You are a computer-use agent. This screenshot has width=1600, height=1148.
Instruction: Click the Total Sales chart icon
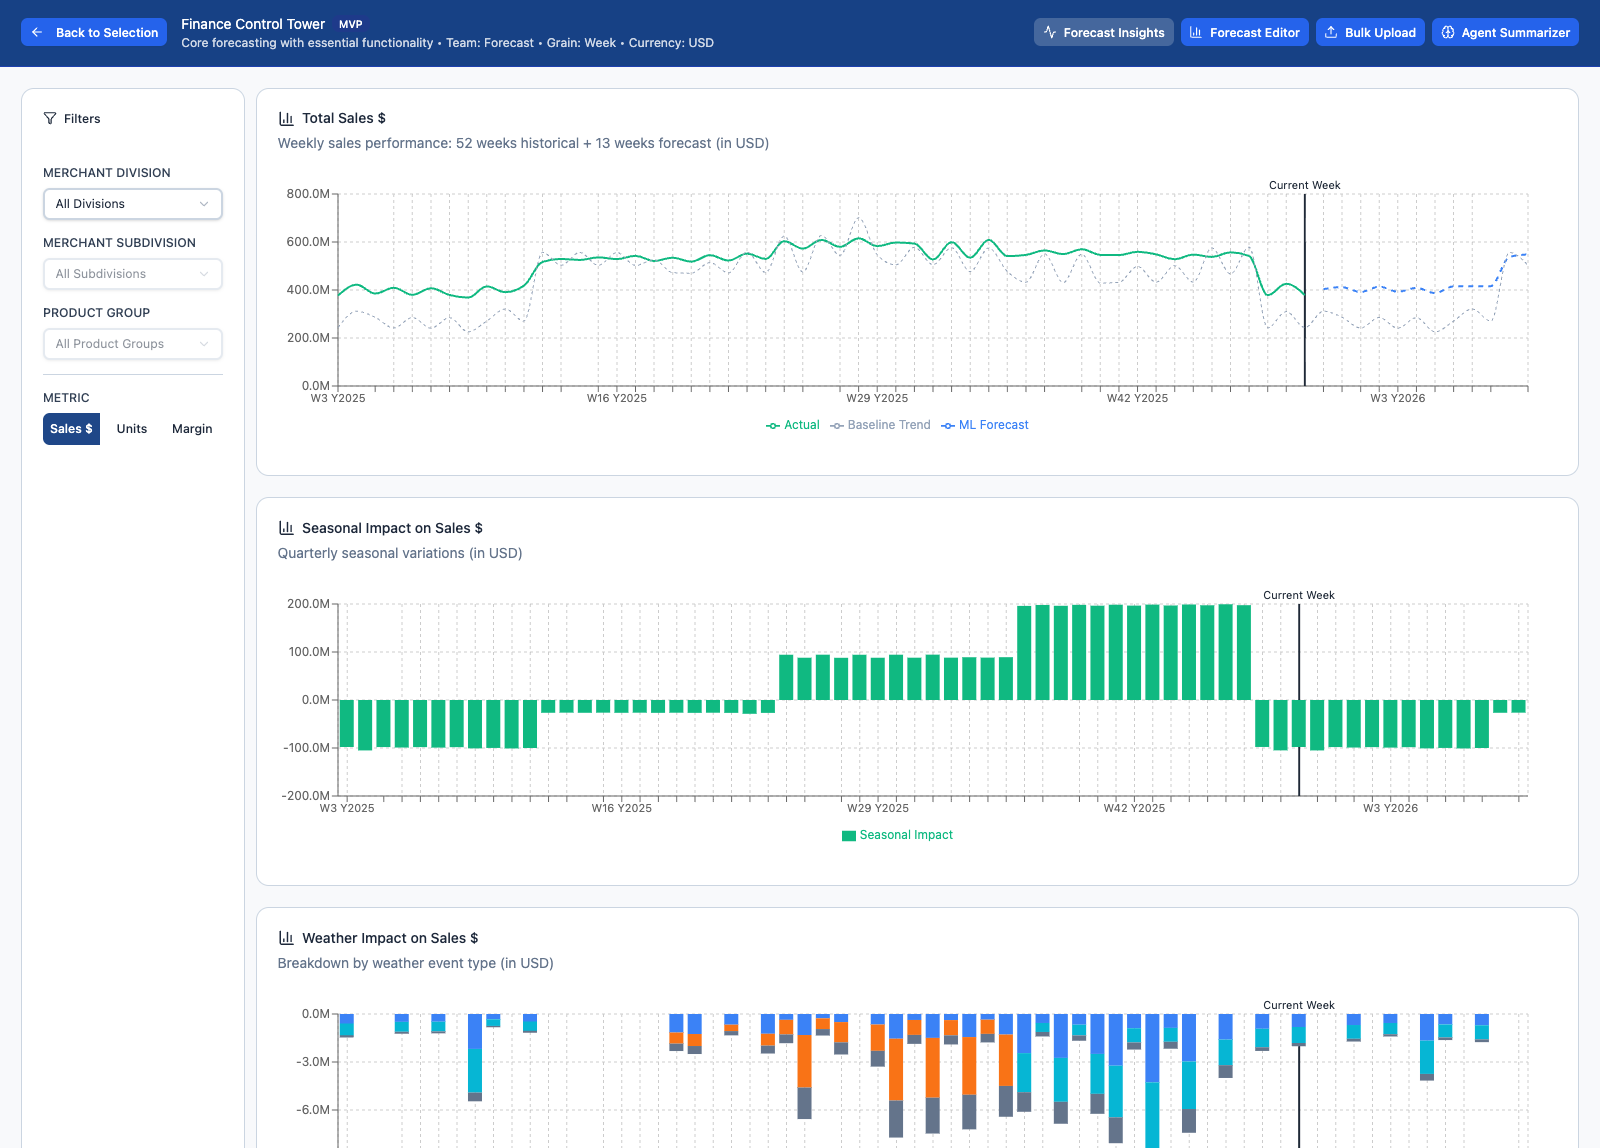286,117
